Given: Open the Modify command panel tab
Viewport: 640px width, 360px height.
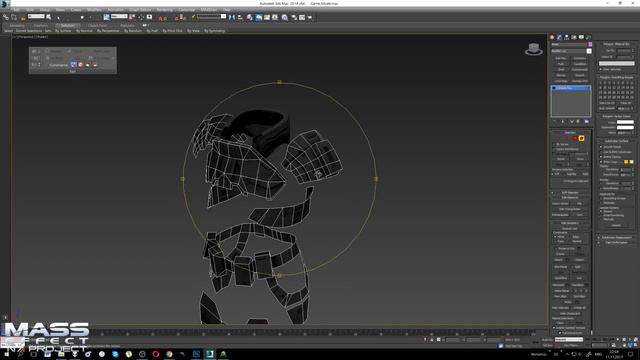Looking at the screenshot, I should click(560, 37).
